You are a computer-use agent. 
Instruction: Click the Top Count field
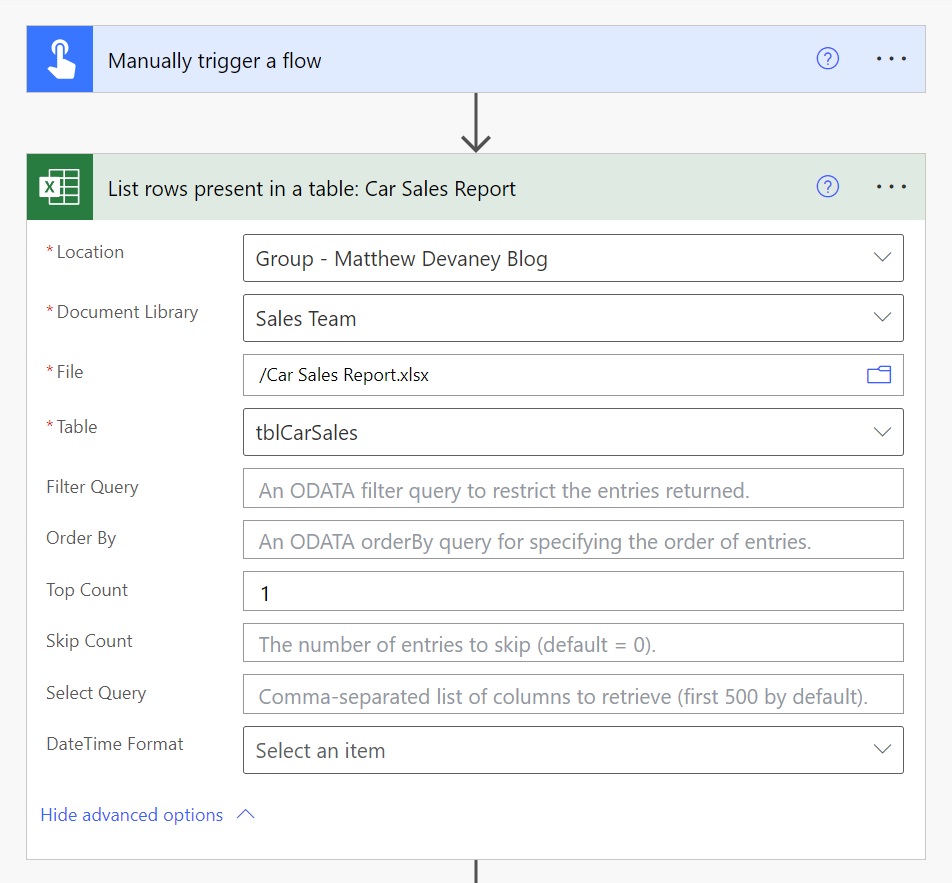coord(573,591)
